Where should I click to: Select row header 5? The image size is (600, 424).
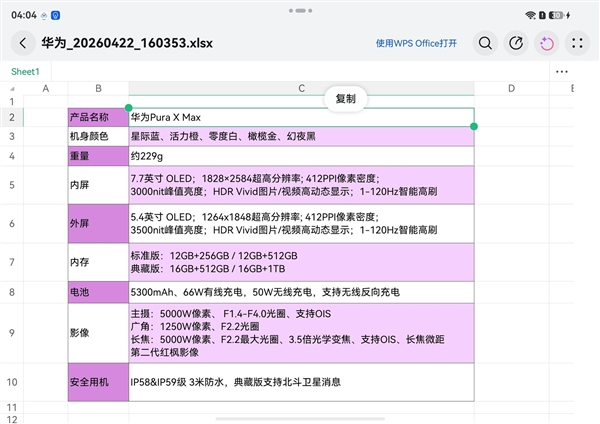(11, 185)
